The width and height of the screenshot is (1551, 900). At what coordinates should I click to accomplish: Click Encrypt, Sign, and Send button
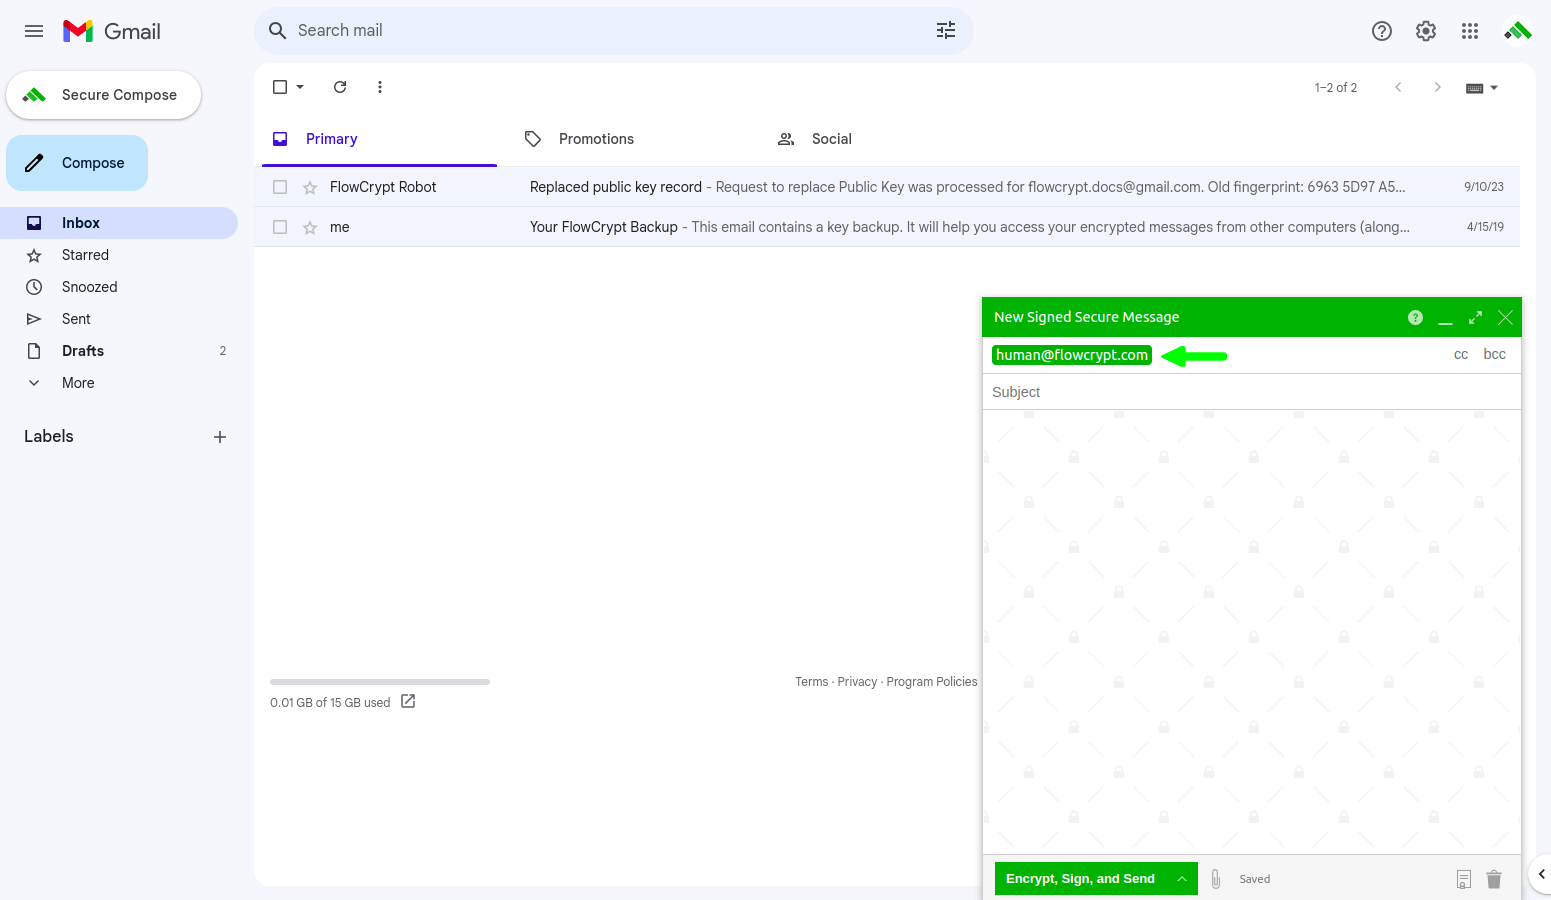click(1080, 879)
